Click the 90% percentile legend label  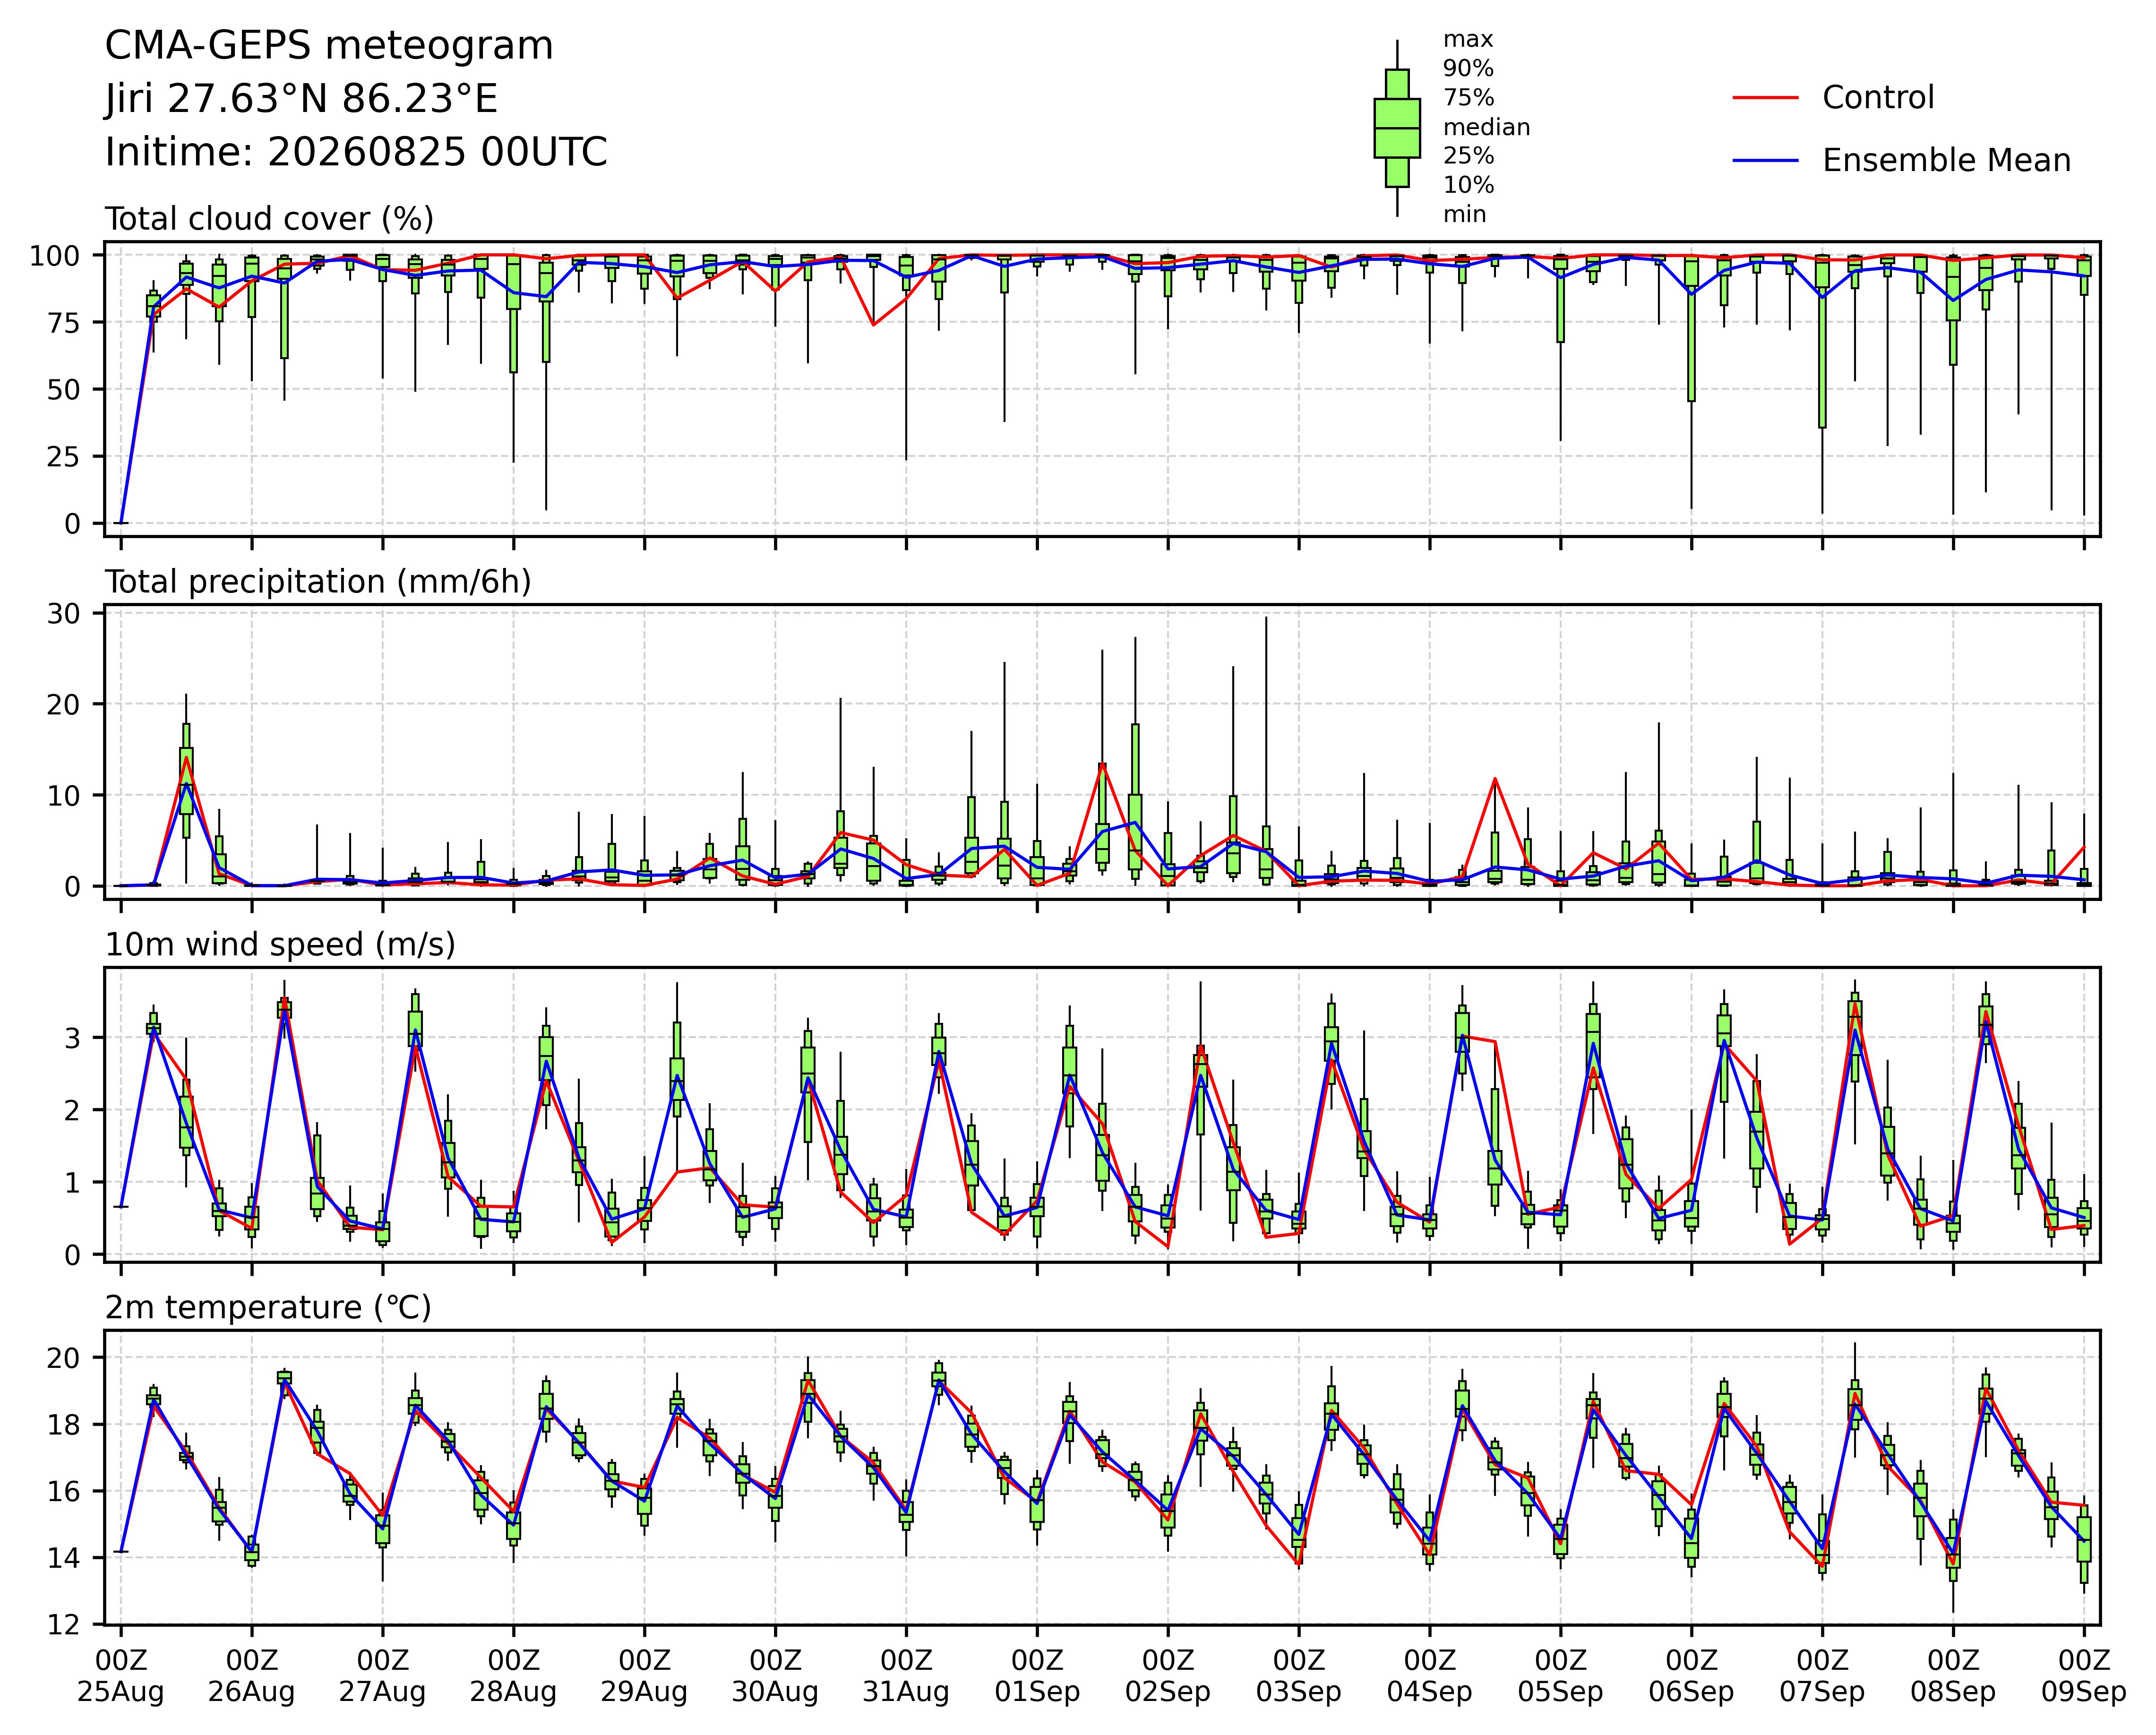click(x=1468, y=69)
